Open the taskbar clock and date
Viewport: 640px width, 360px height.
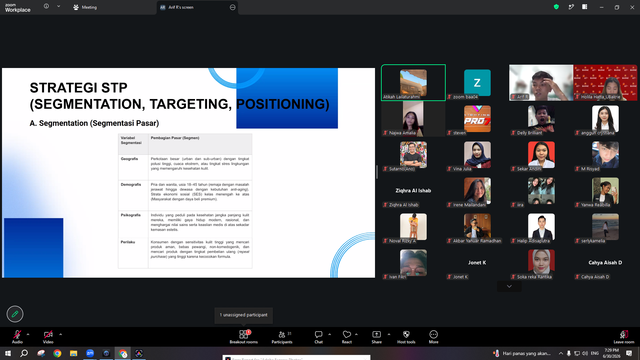(x=611, y=353)
